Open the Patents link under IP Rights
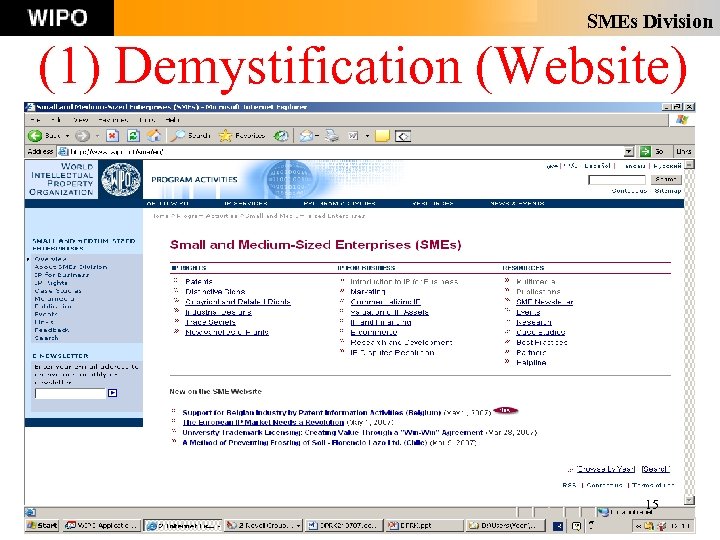The width and height of the screenshot is (720, 540). 199,281
